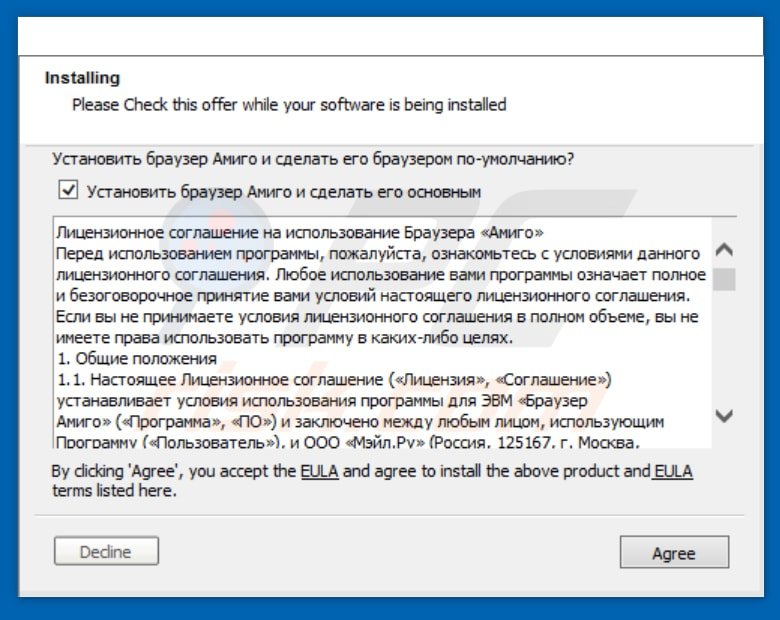Screen dimensions: 780x620
Task: Click the license line starting 'Если вы не принимаете'
Action: 378,317
